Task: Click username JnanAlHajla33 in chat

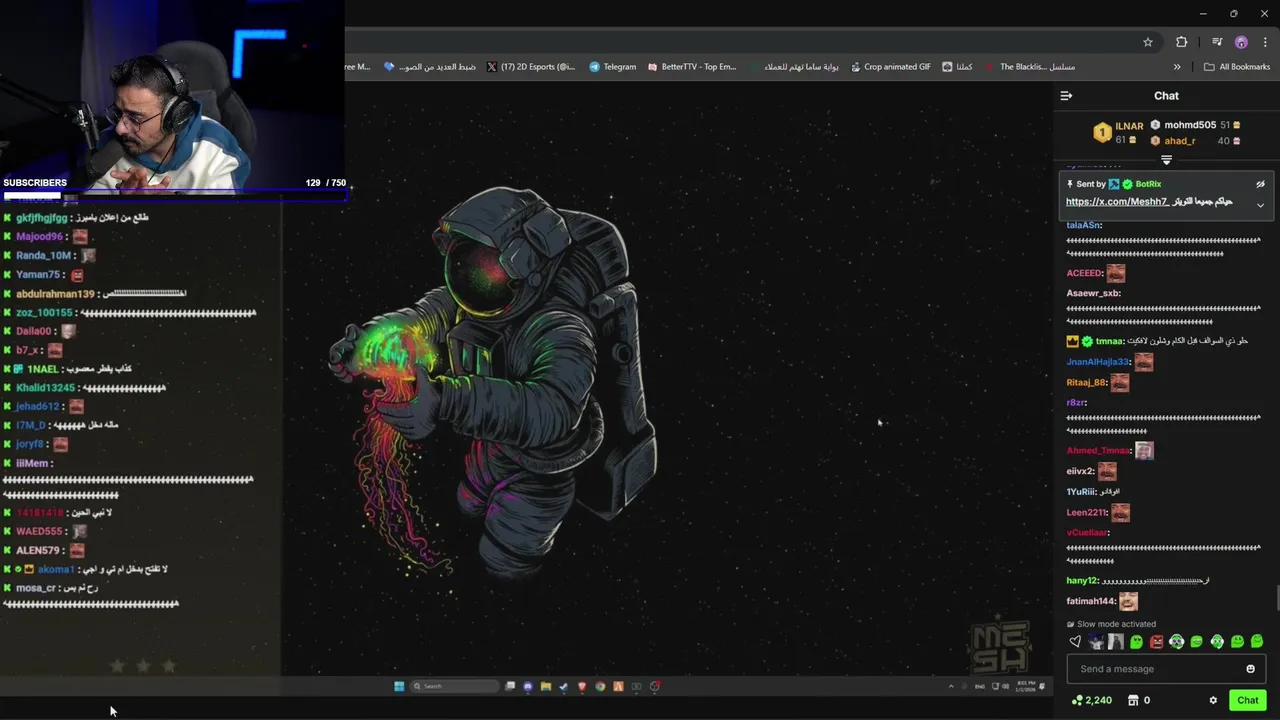Action: (1098, 362)
